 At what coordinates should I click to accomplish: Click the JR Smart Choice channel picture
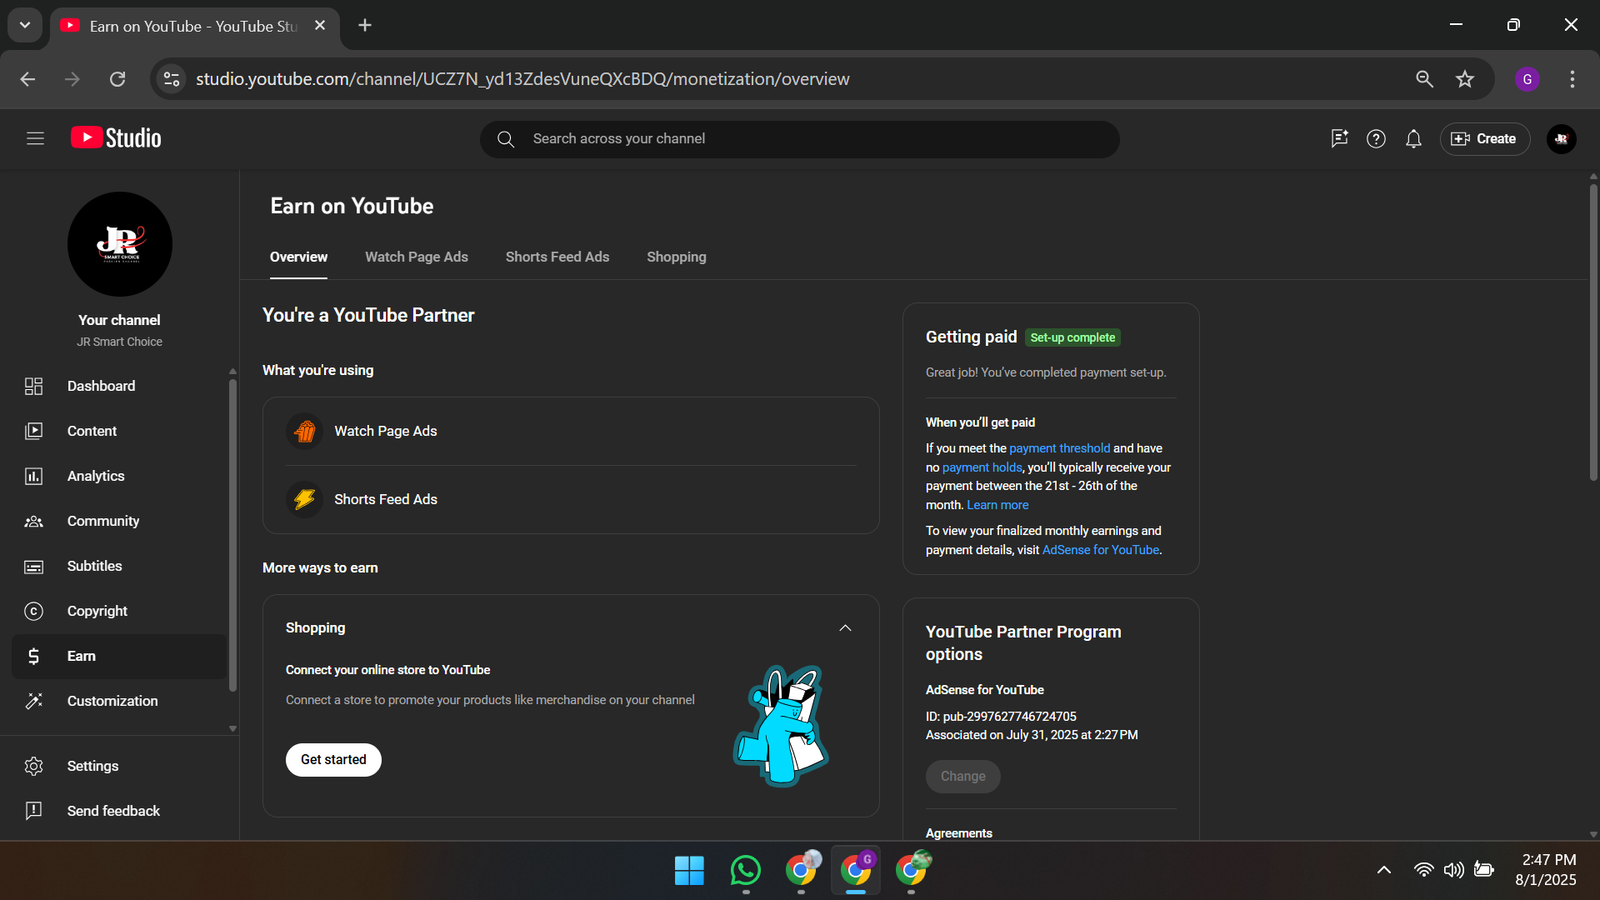[120, 244]
